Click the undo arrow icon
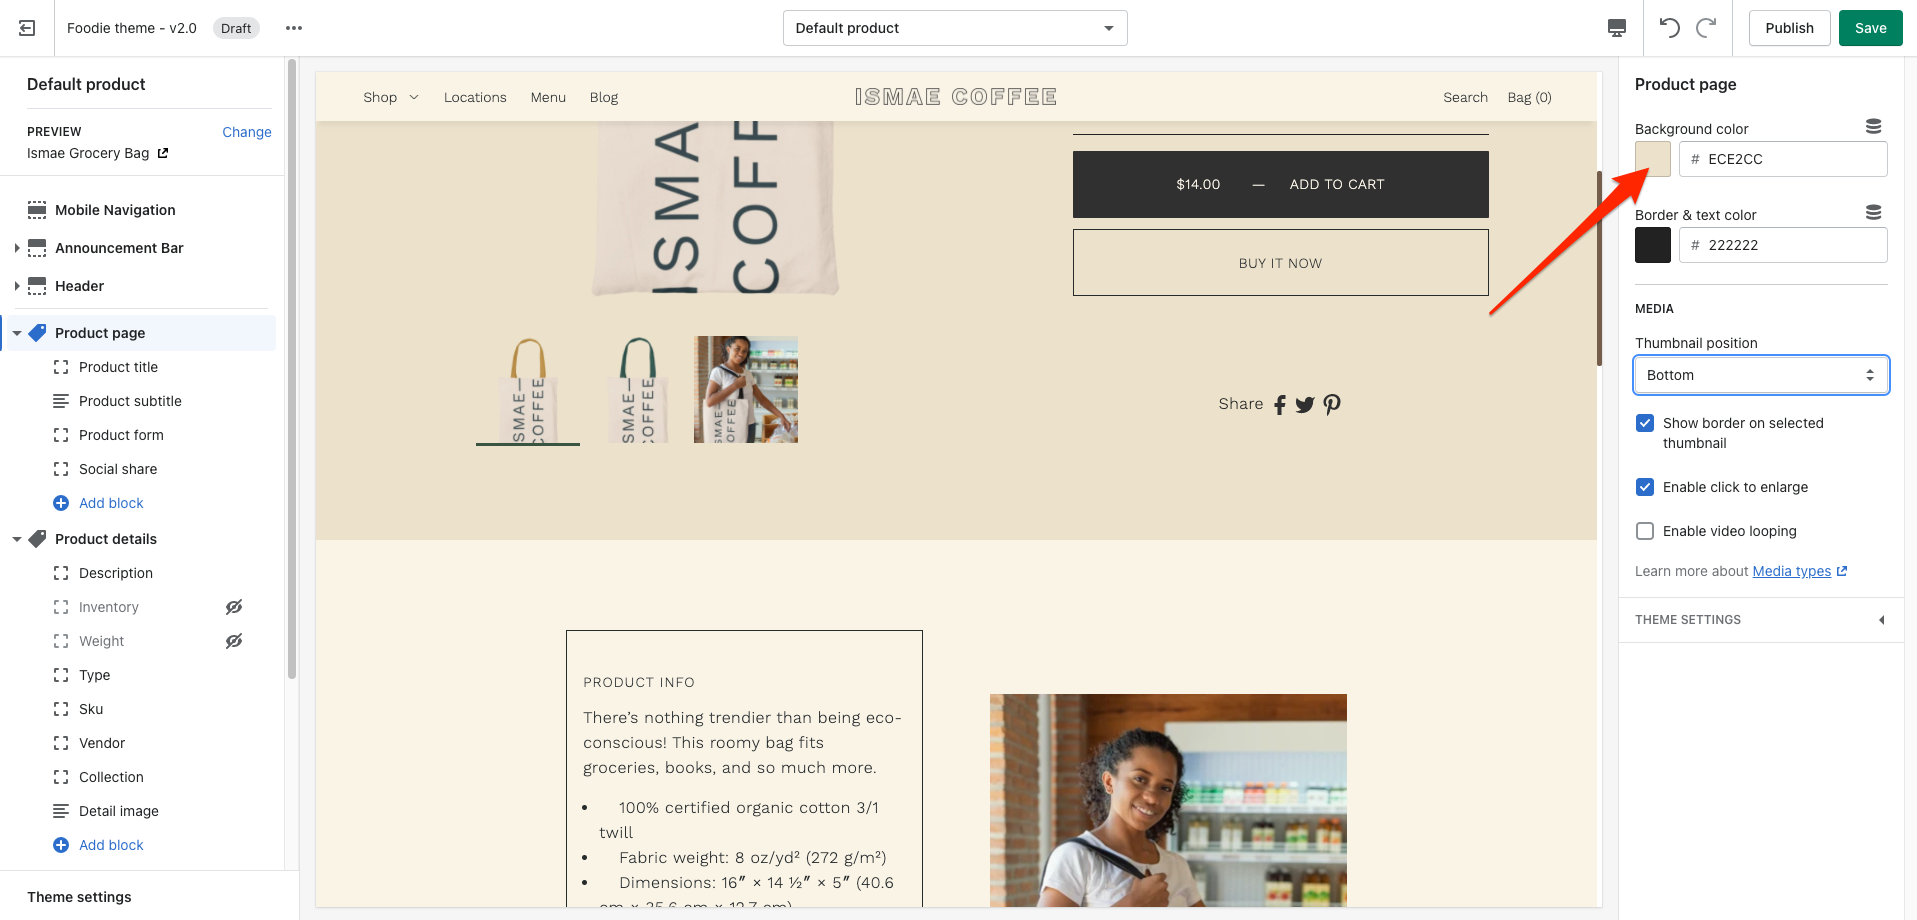This screenshot has height=920, width=1917. pos(1669,27)
